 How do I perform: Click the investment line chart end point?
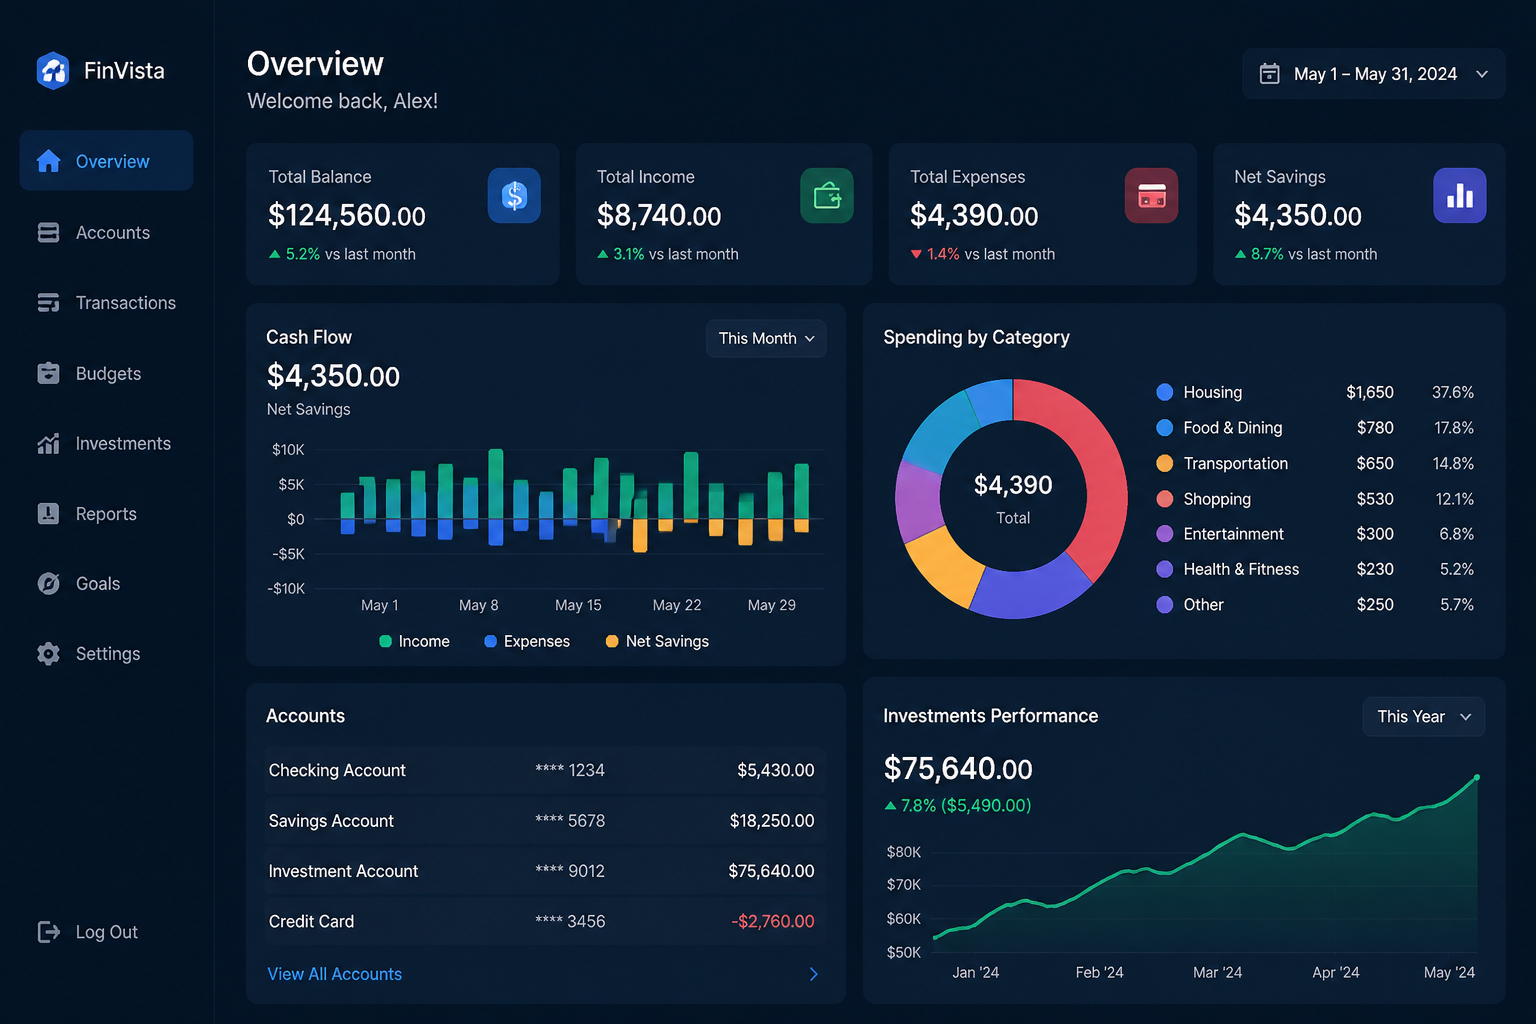[1477, 777]
